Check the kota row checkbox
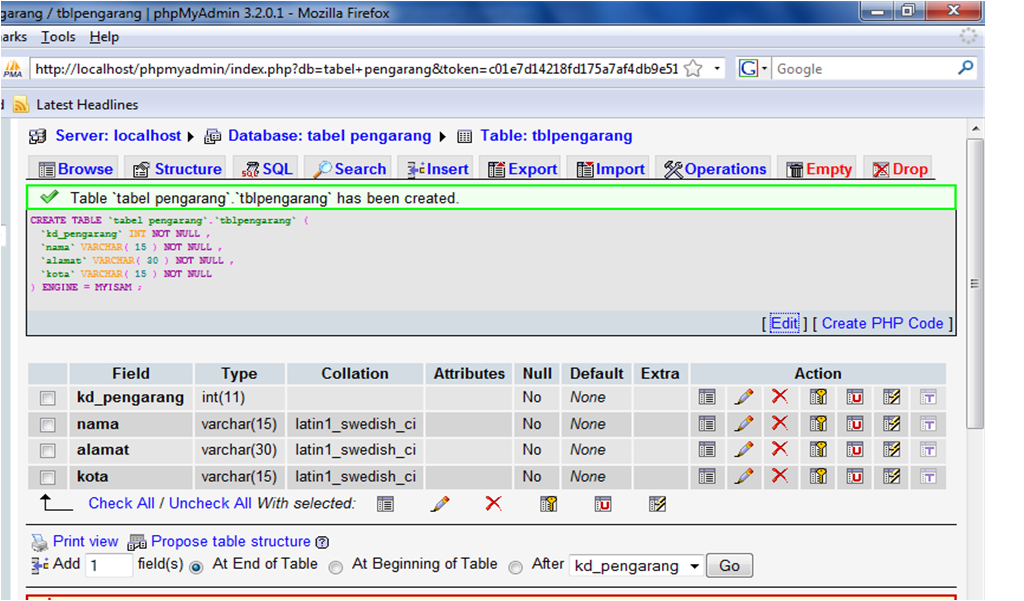Viewport: 1024px width, 601px height. (48, 478)
